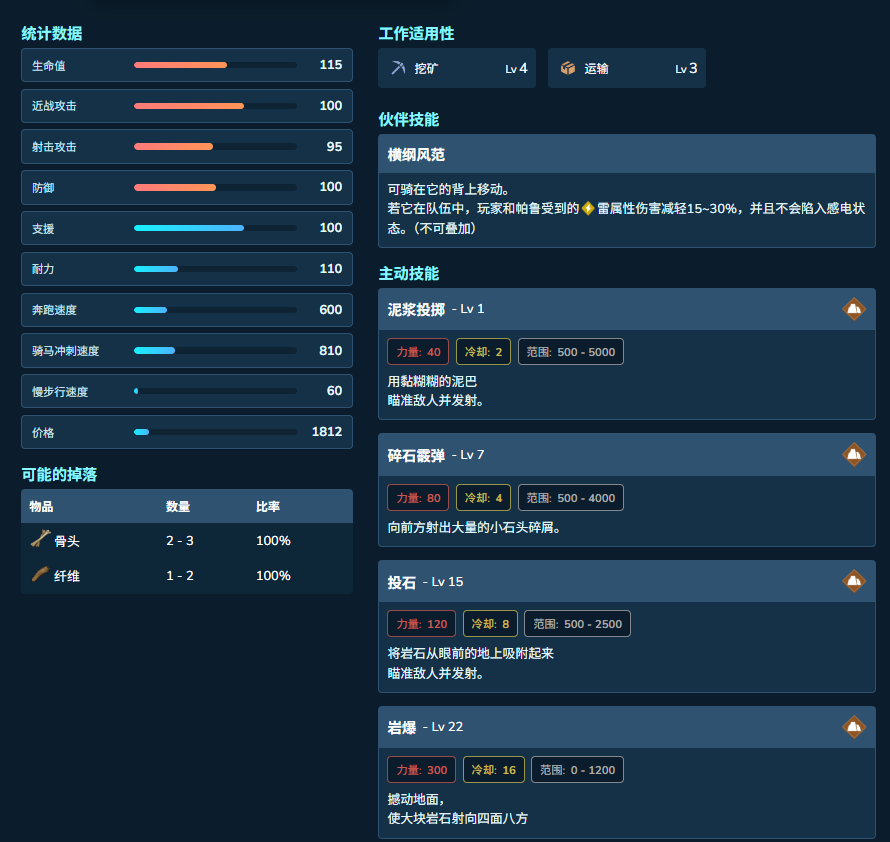
Task: Click the 射击攻击 stat bar
Action: (215, 146)
